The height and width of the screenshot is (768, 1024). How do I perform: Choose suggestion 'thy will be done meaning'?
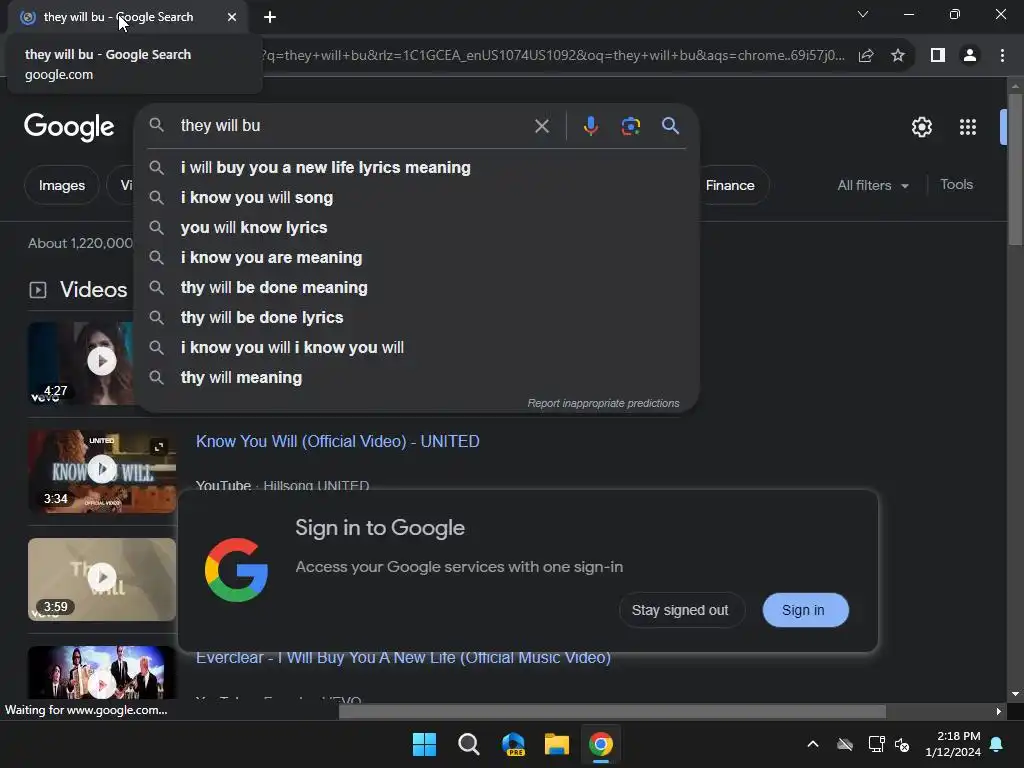417,288
